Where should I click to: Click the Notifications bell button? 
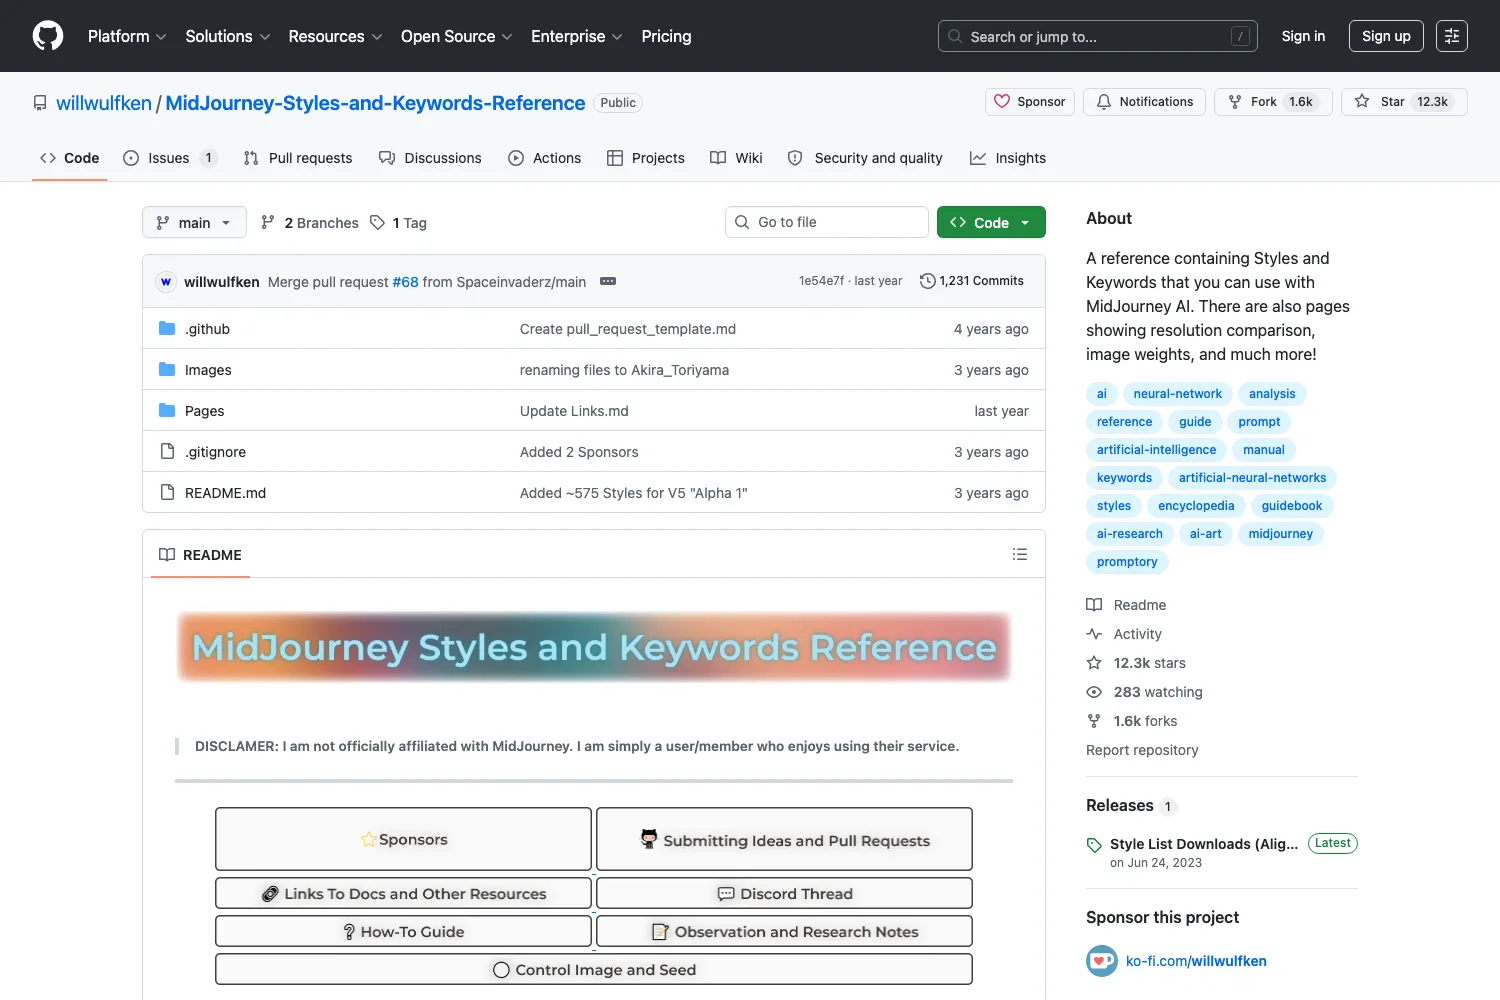point(1145,102)
